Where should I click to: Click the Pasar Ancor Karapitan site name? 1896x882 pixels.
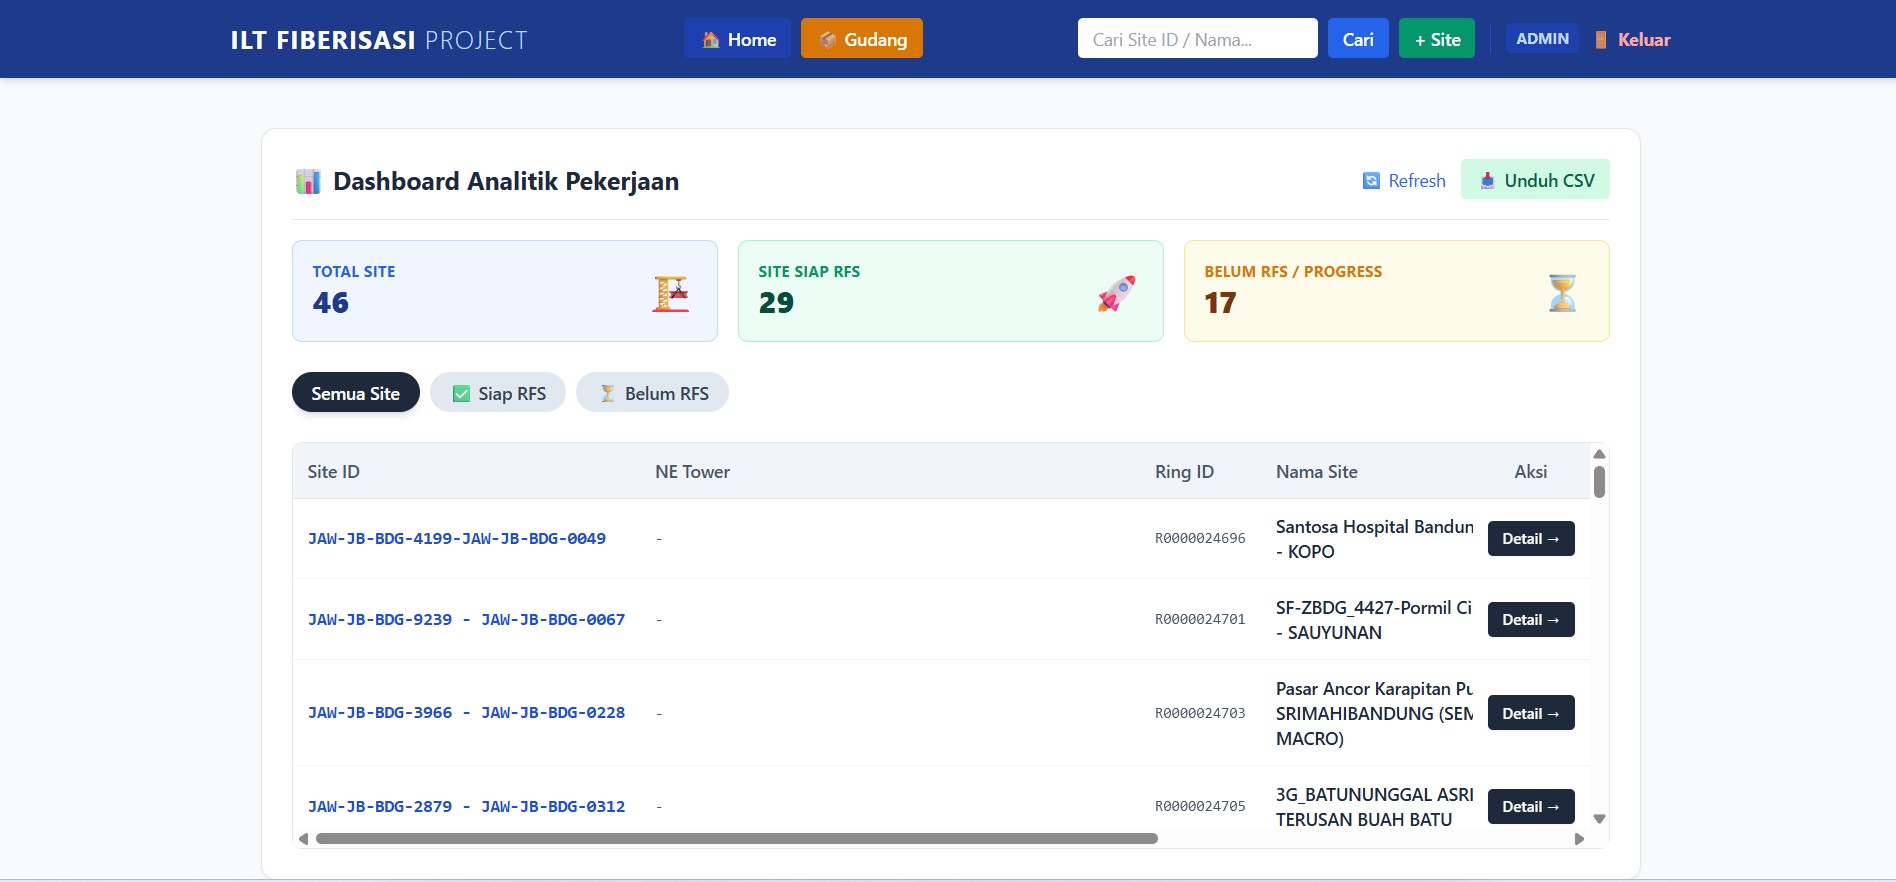[x=1374, y=713]
